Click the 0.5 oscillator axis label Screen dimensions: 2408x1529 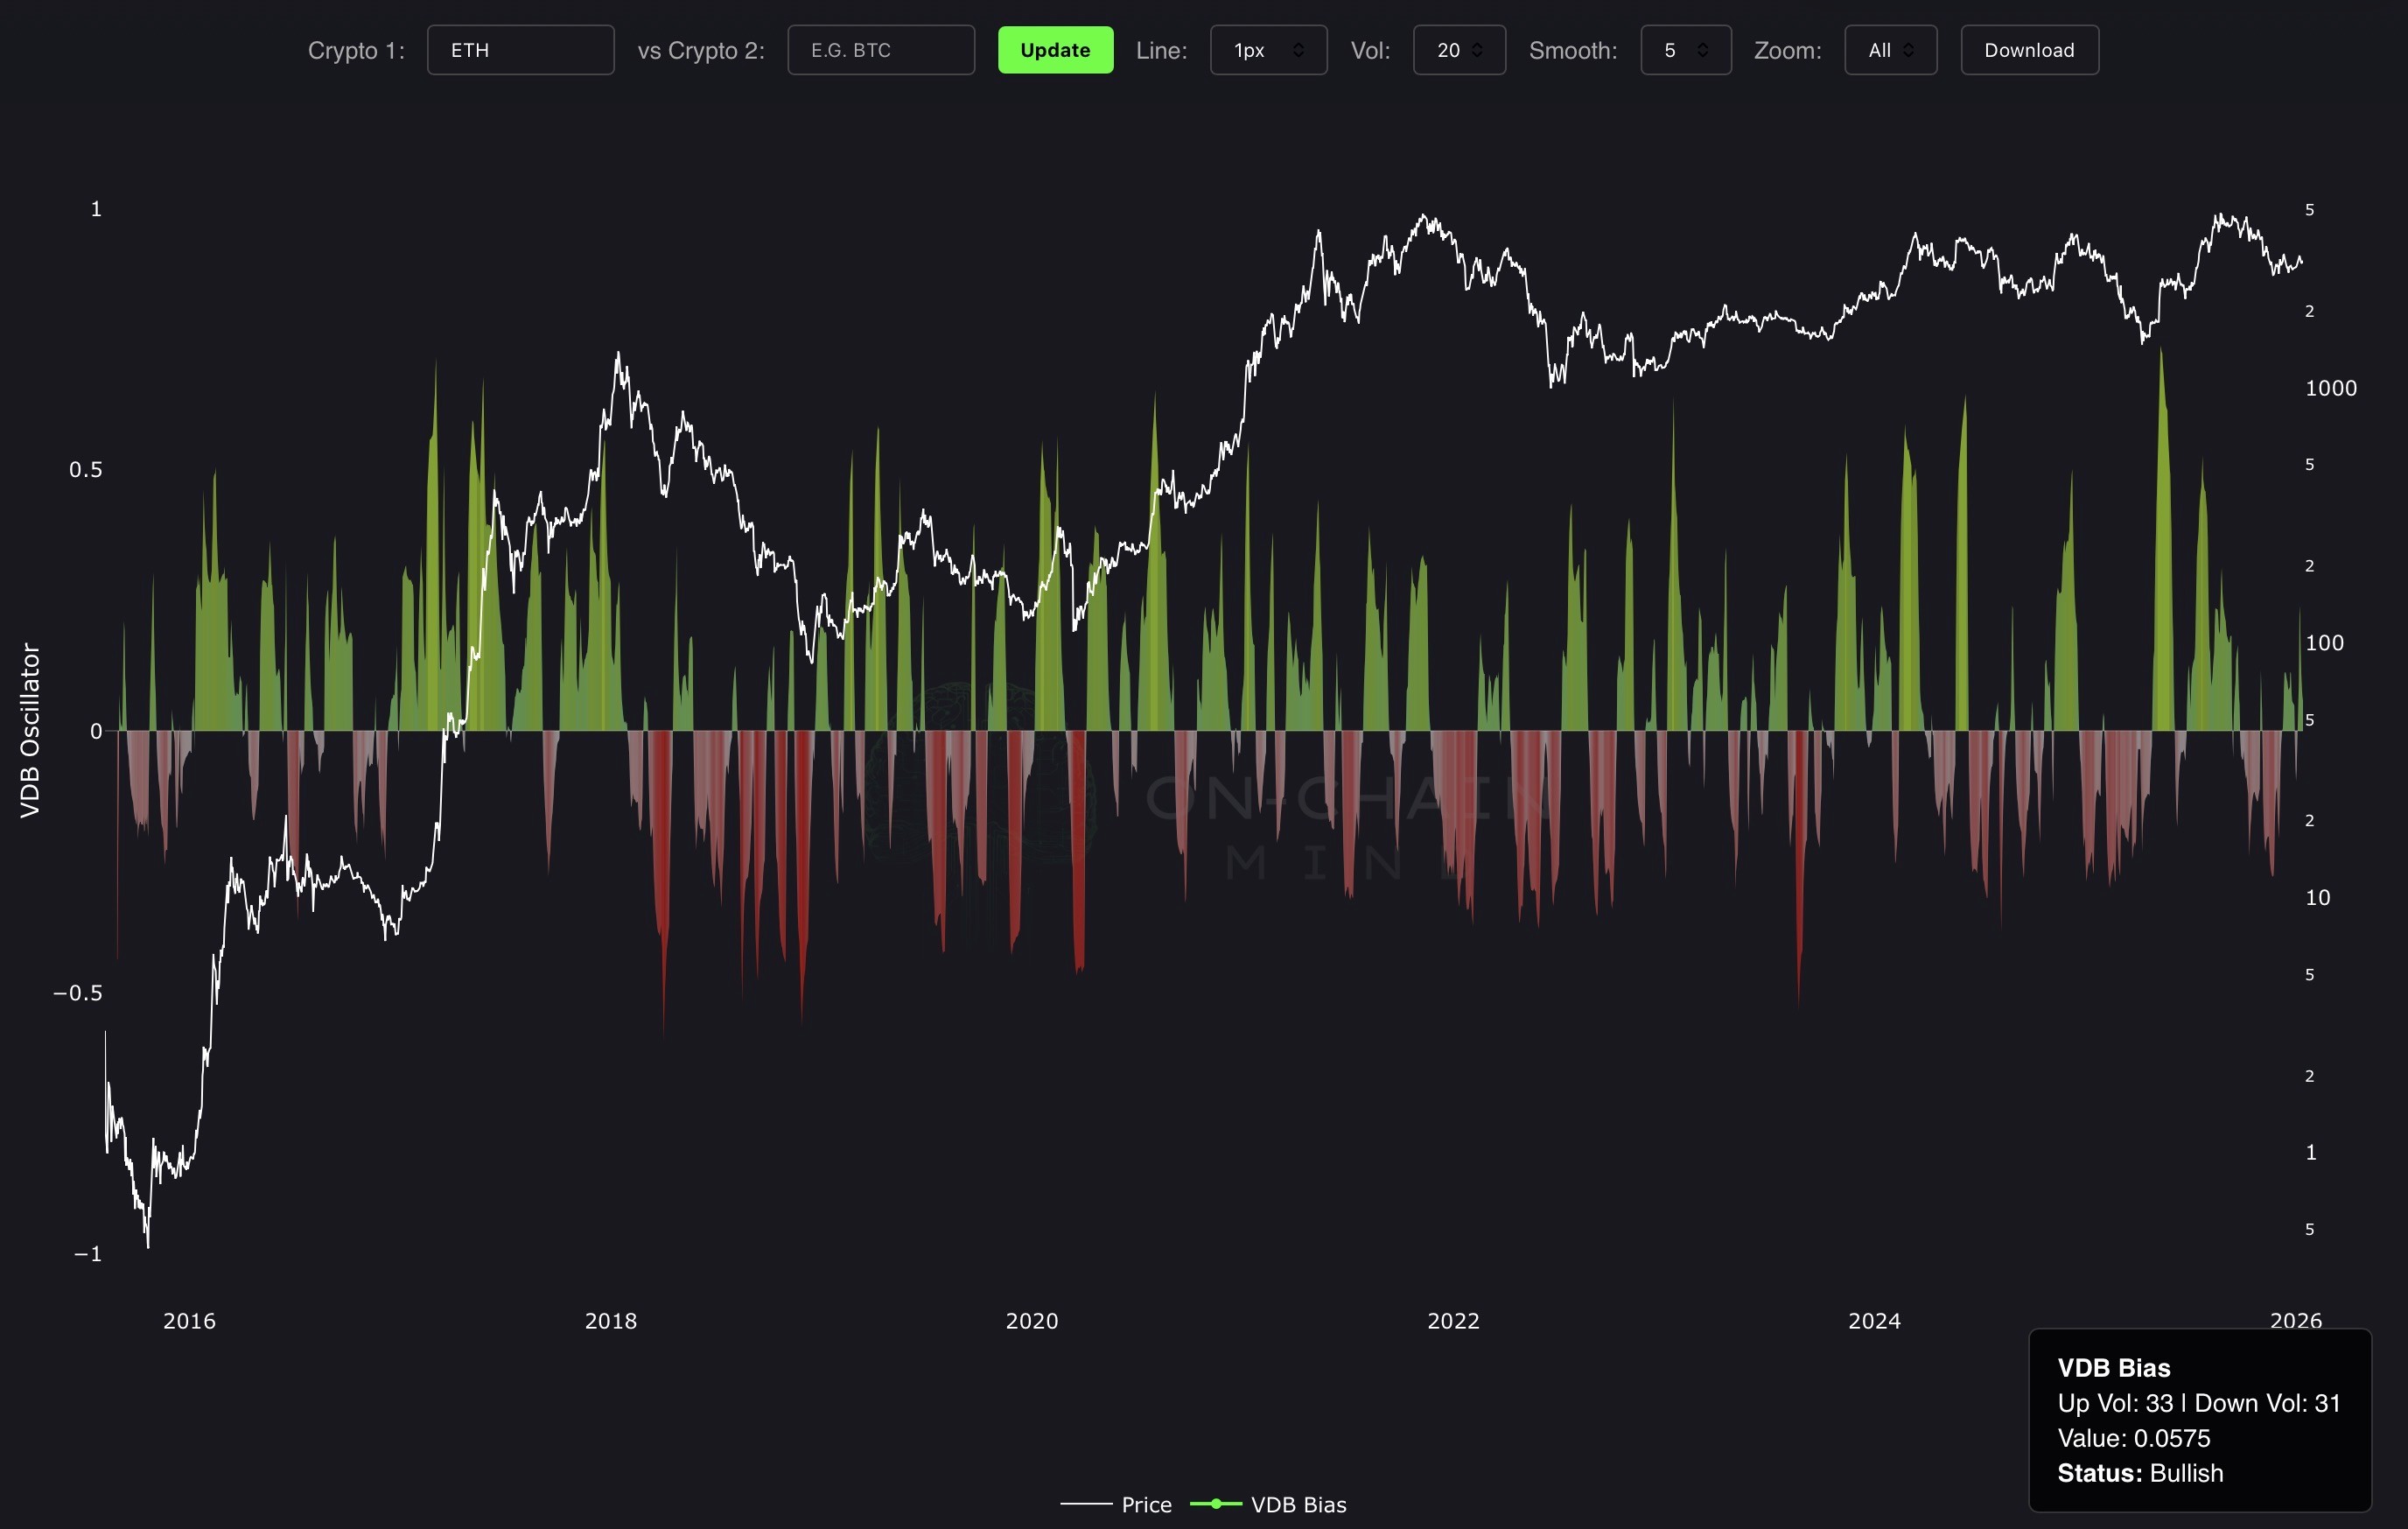[x=85, y=470]
